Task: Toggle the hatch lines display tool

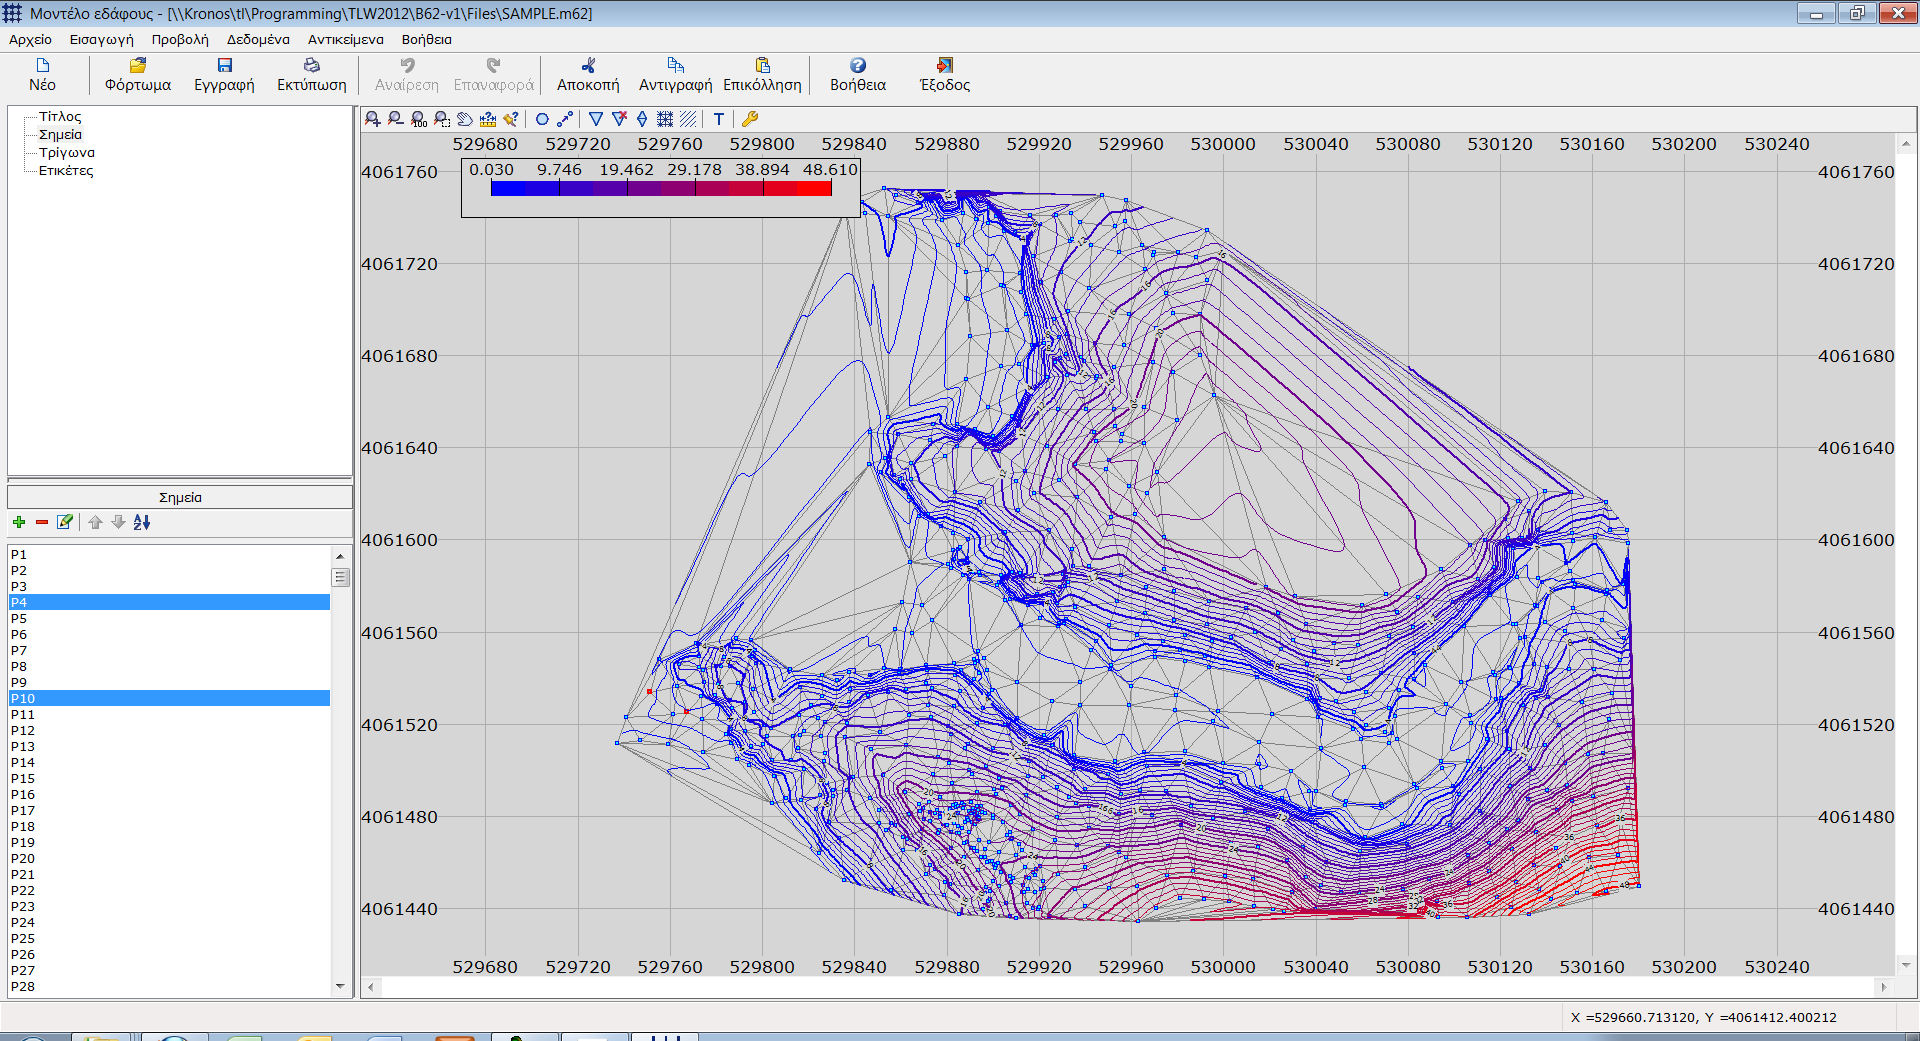Action: (688, 119)
